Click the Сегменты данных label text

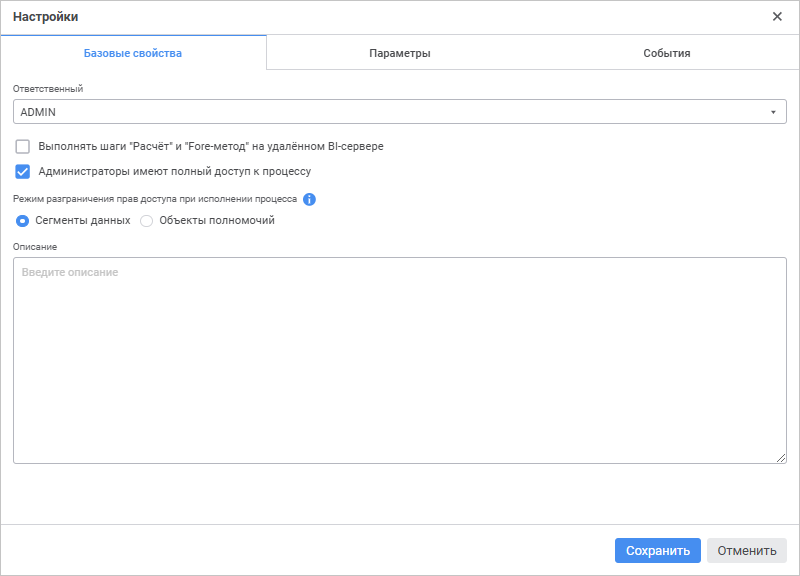point(83,221)
